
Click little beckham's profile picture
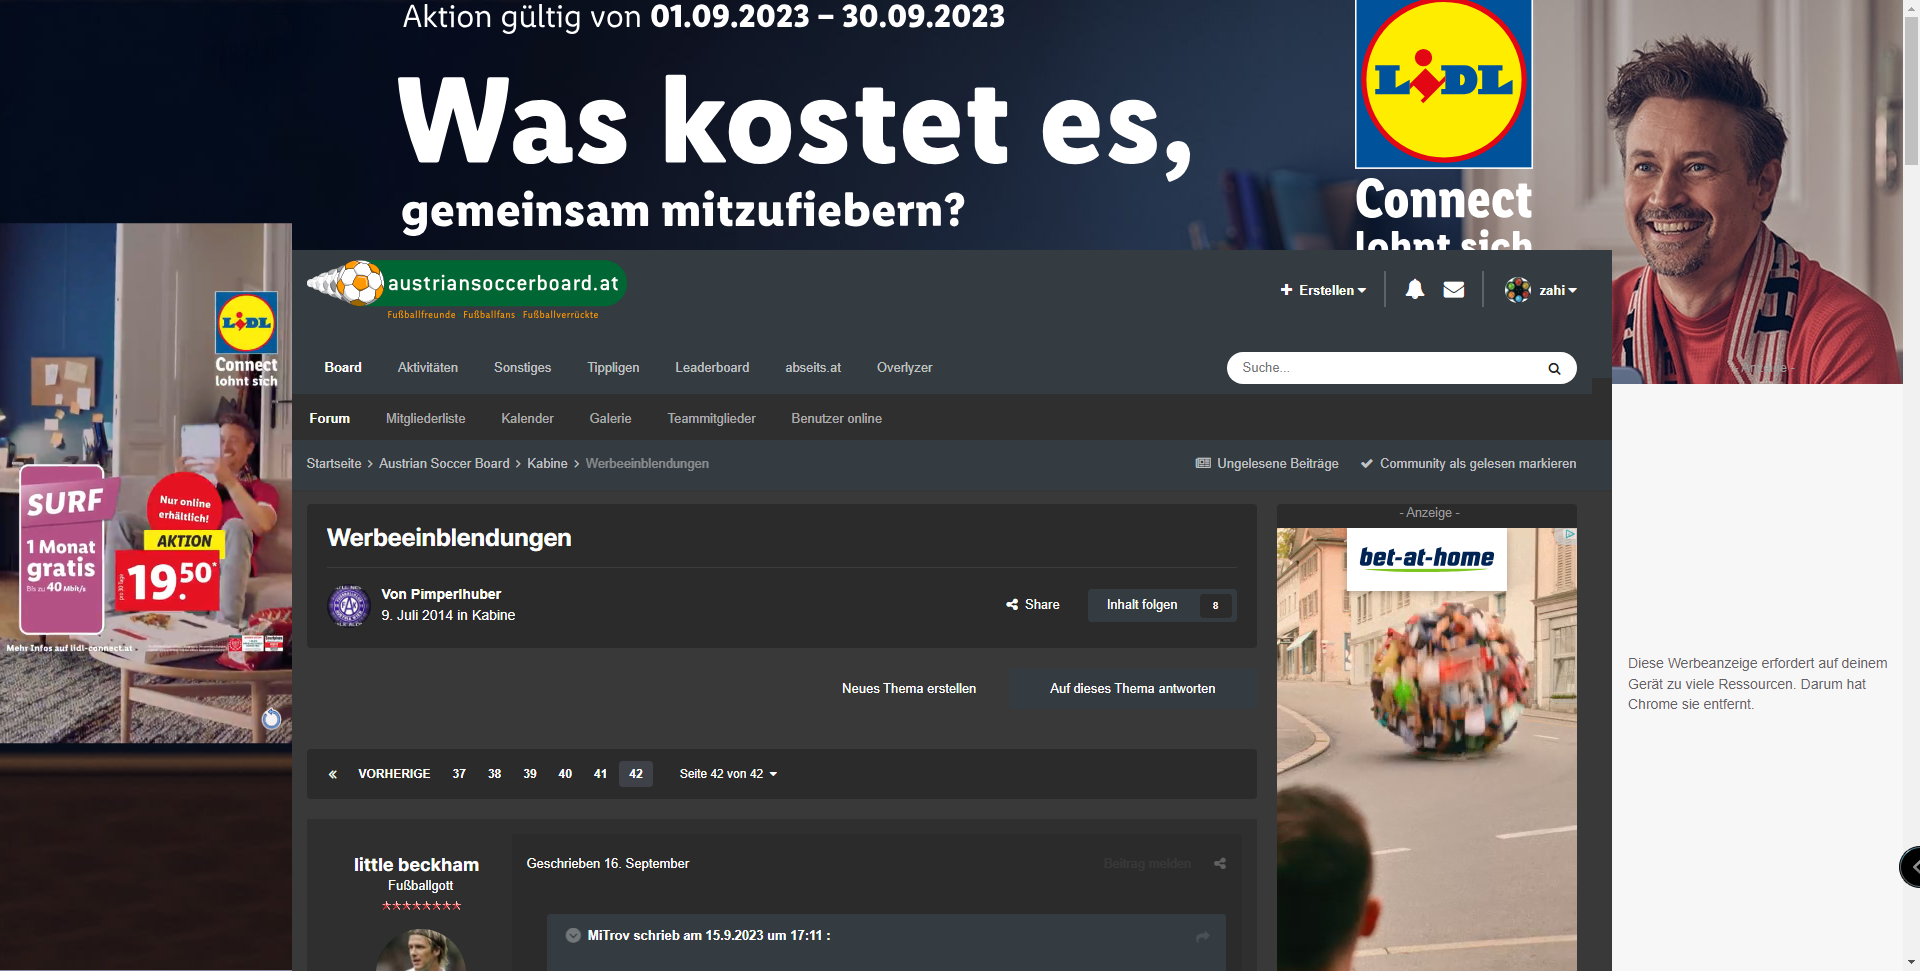(420, 950)
